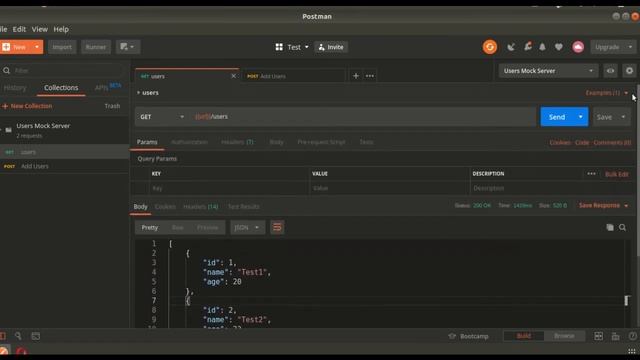Viewport: 640px width, 360px height.
Task: Open the New button dropdown arrow
Action: [37, 47]
